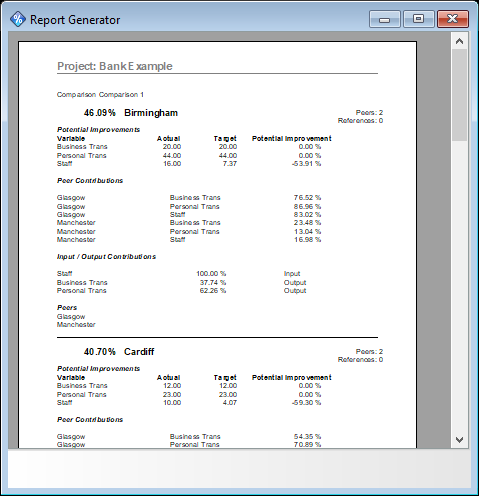Click the 54.35 % Glasgow contribution
Image resolution: width=479 pixels, height=496 pixels.
click(x=307, y=437)
